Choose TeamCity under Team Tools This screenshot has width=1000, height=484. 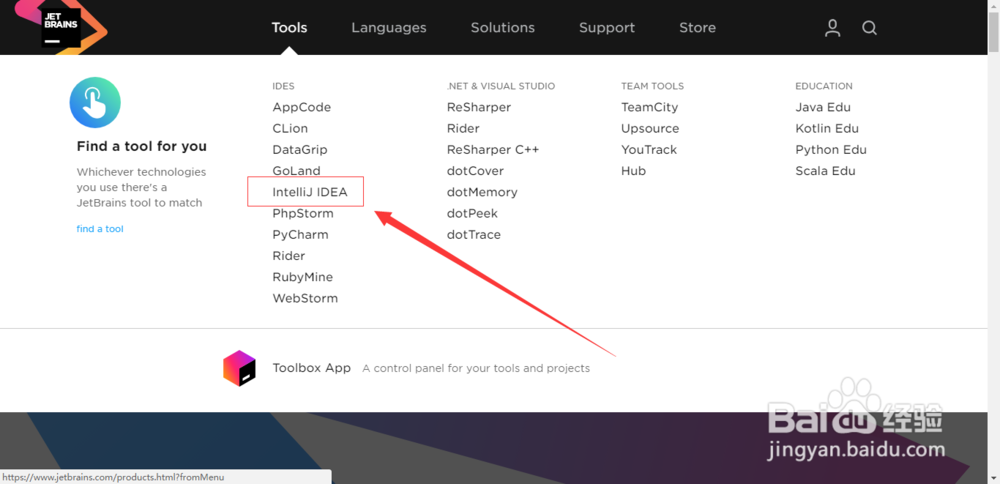coord(649,107)
